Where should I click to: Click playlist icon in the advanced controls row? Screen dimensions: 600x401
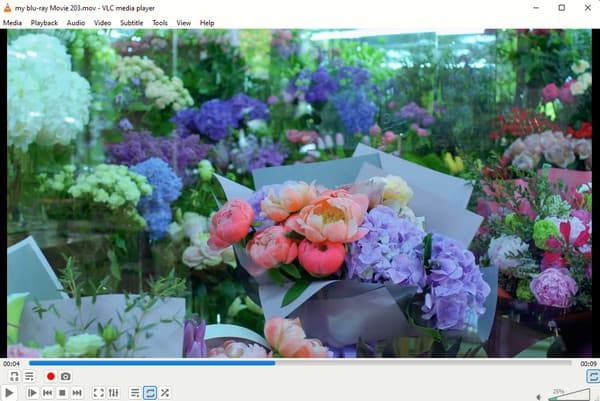29,376
